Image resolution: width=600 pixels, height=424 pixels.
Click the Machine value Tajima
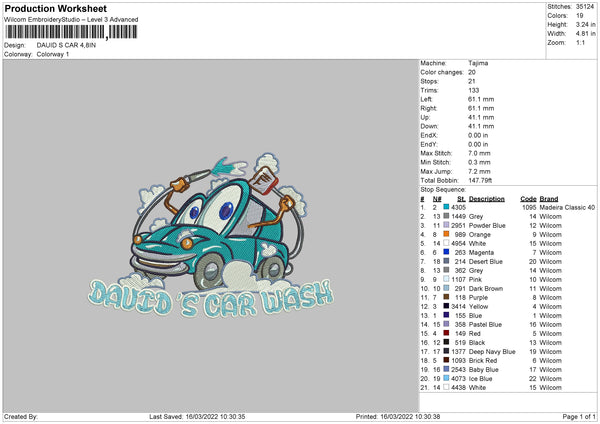(478, 63)
